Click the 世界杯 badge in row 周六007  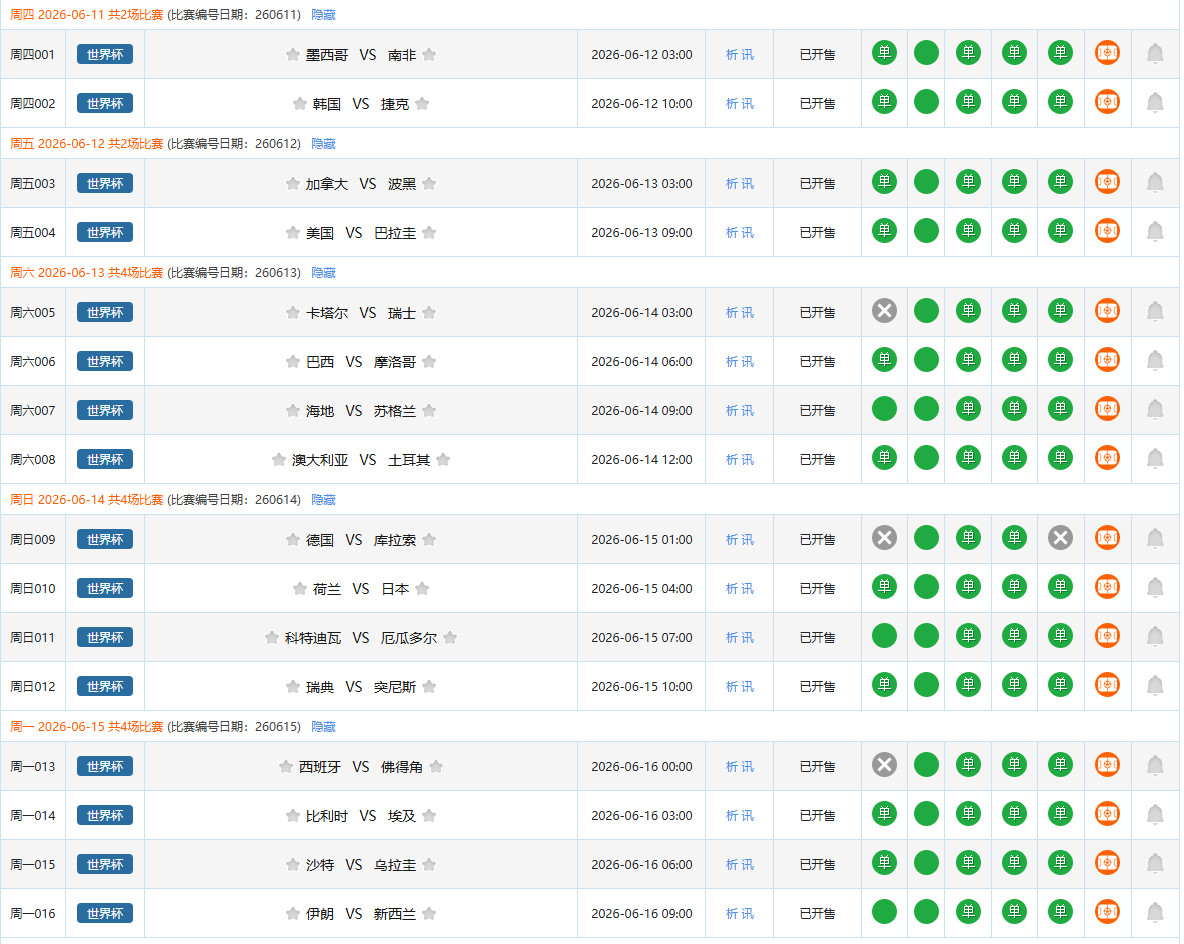click(x=105, y=410)
